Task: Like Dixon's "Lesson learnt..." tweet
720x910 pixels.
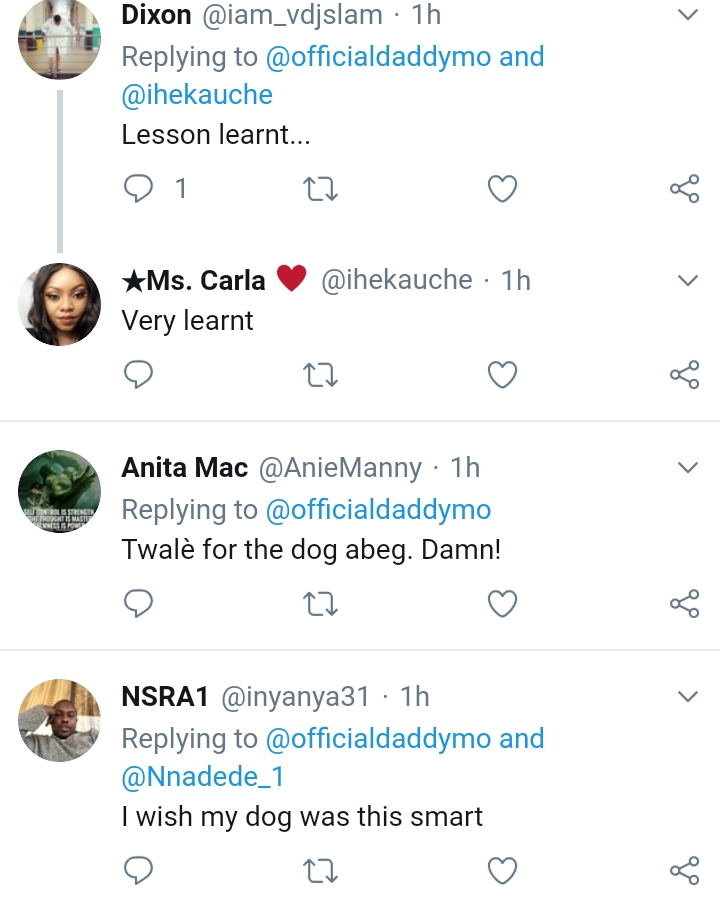Action: click(x=502, y=188)
